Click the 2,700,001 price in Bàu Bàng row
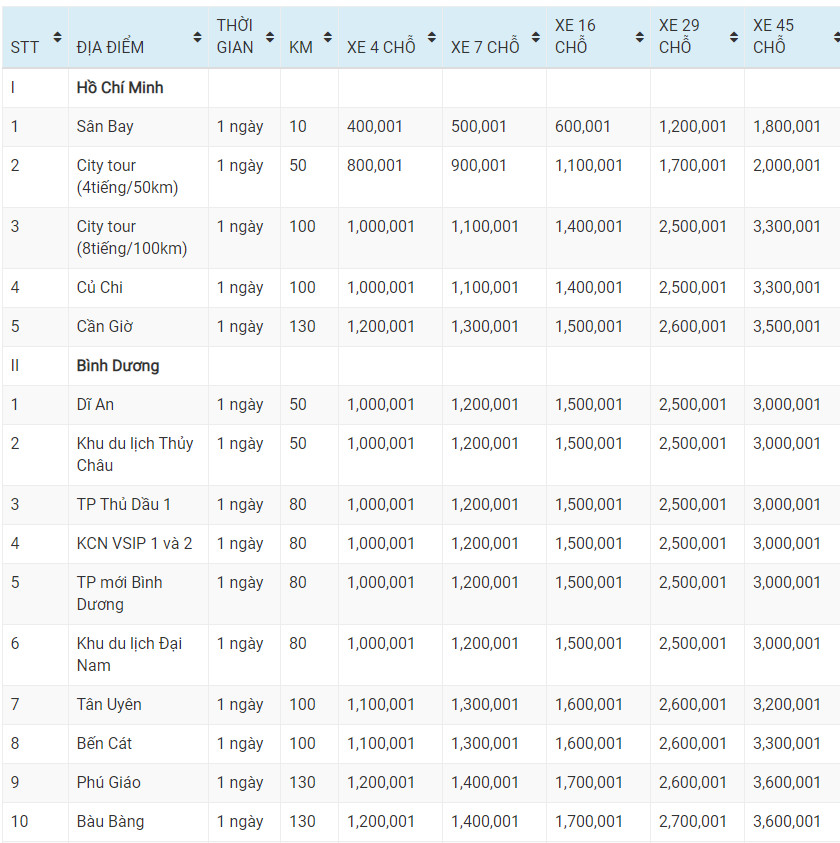 pos(693,822)
